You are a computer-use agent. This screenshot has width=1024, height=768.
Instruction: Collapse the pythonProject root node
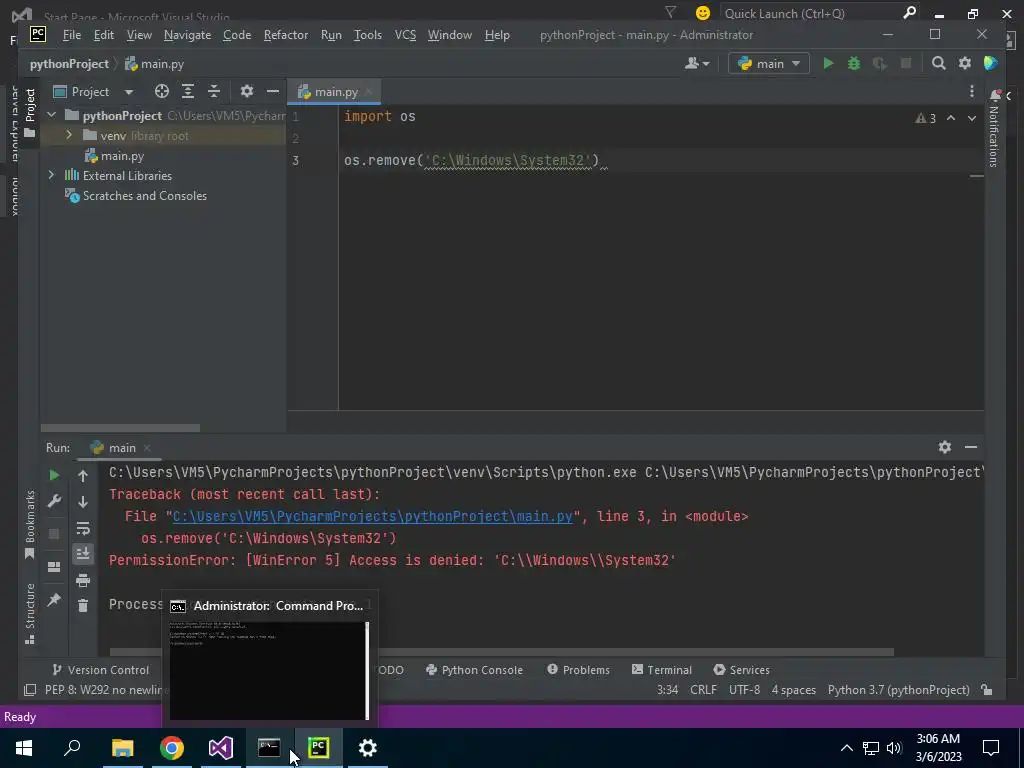click(x=52, y=115)
